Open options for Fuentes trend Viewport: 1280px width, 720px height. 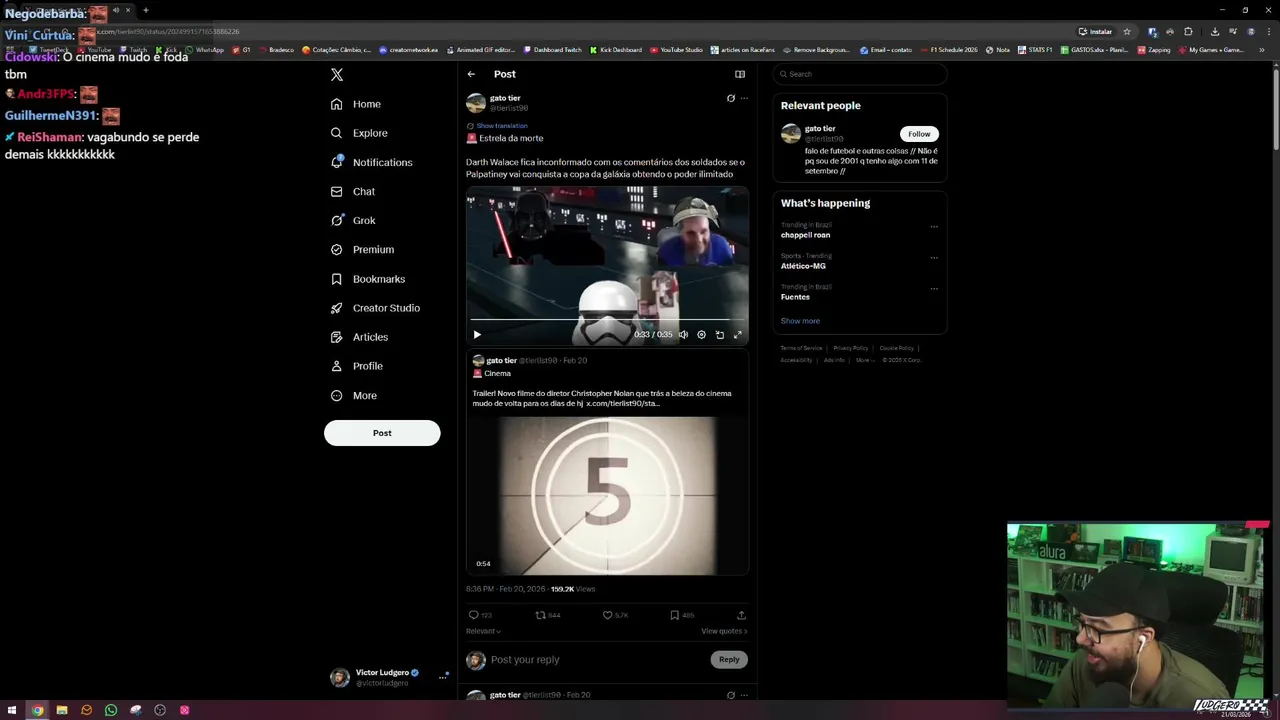(934, 289)
